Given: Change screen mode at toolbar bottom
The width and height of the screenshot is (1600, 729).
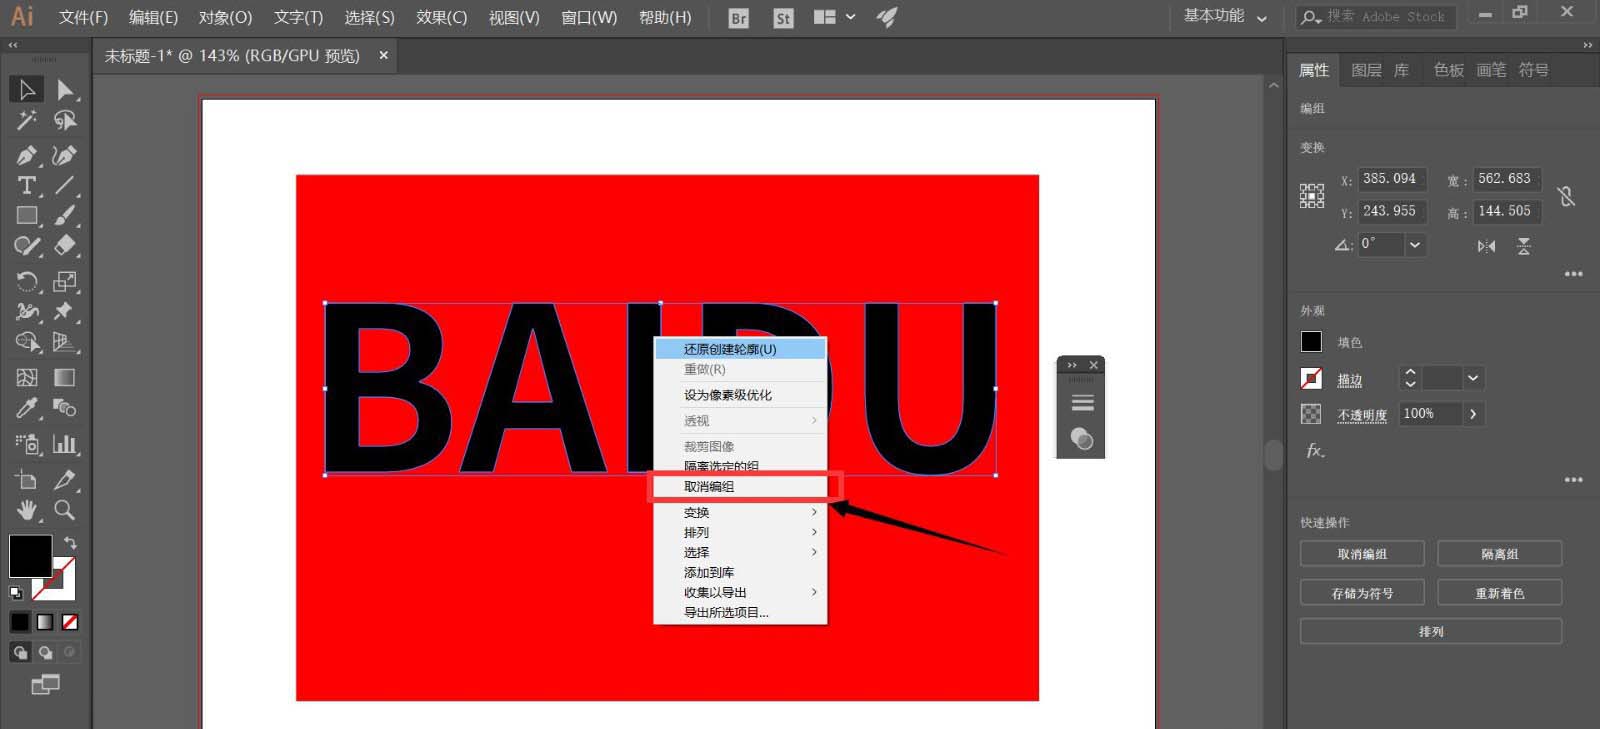Looking at the screenshot, I should click(45, 685).
